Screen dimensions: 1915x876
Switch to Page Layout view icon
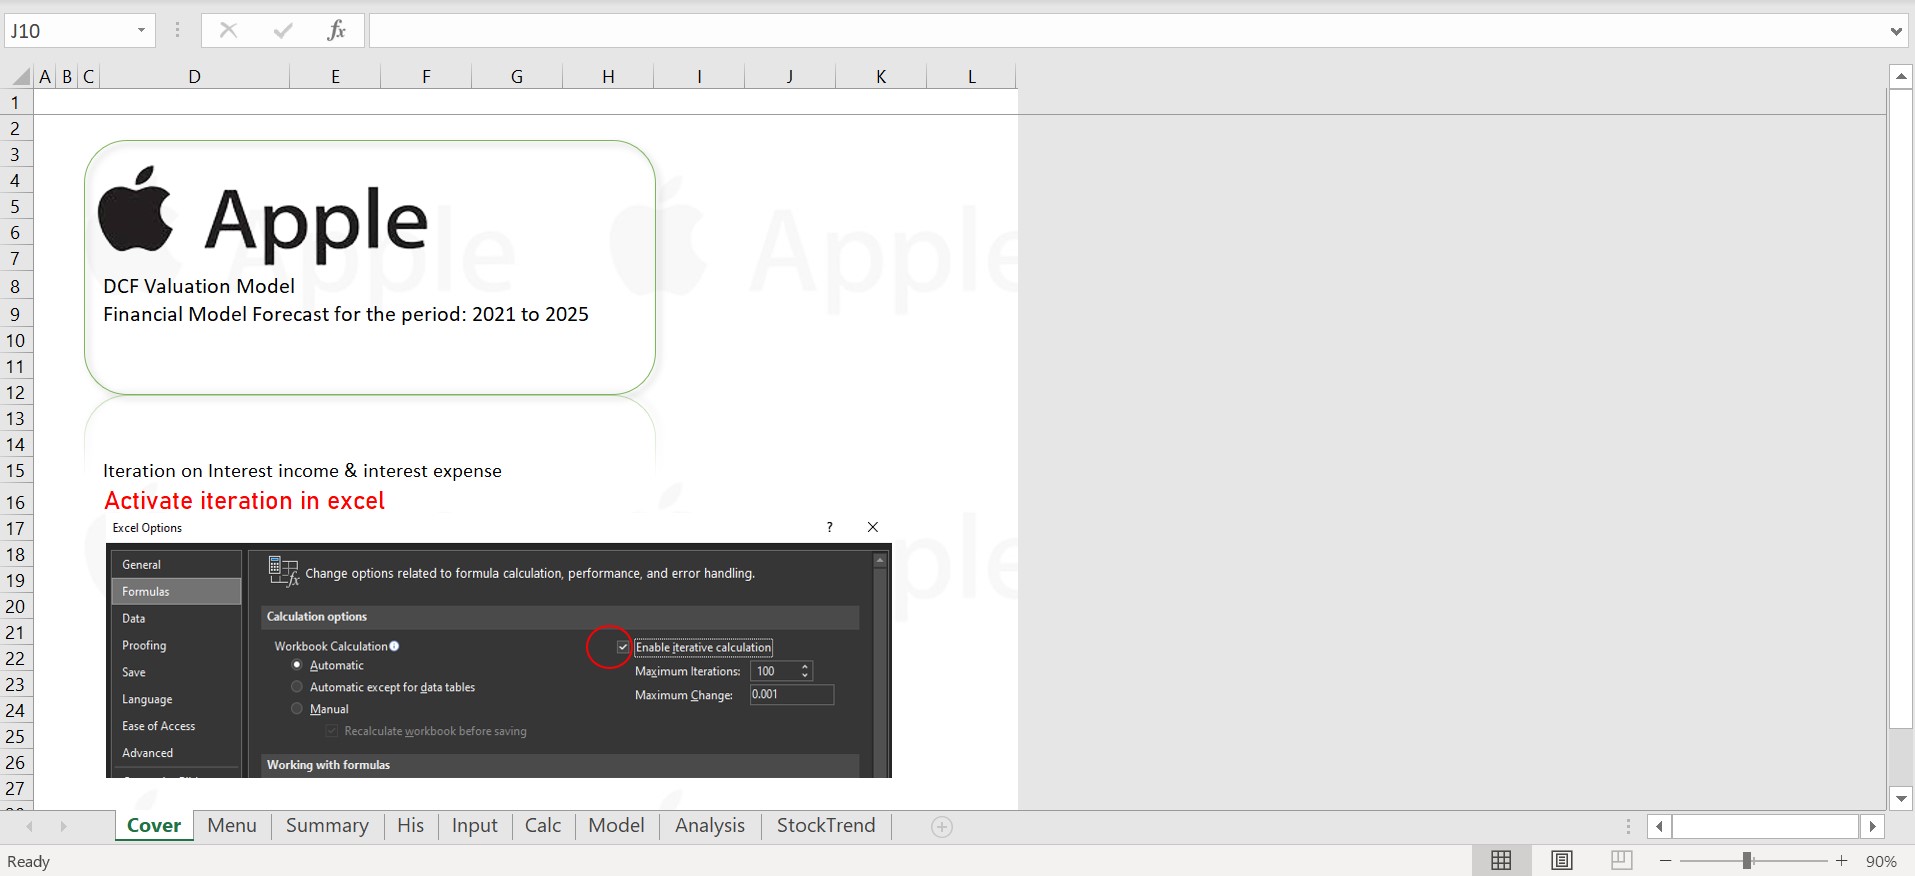tap(1562, 861)
